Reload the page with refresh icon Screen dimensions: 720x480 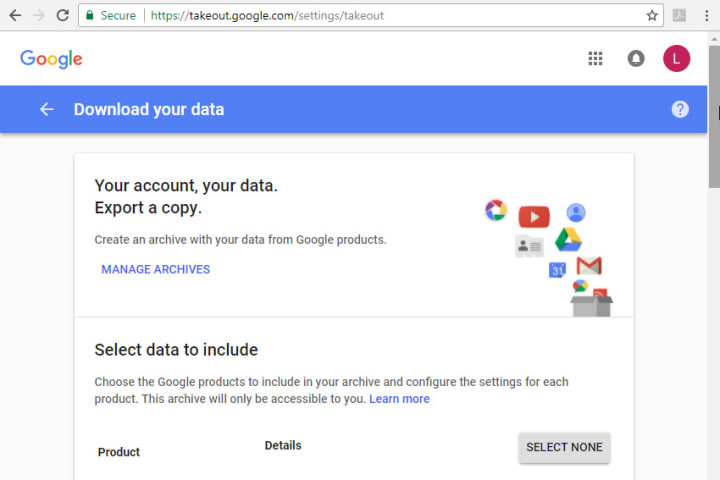(x=63, y=15)
